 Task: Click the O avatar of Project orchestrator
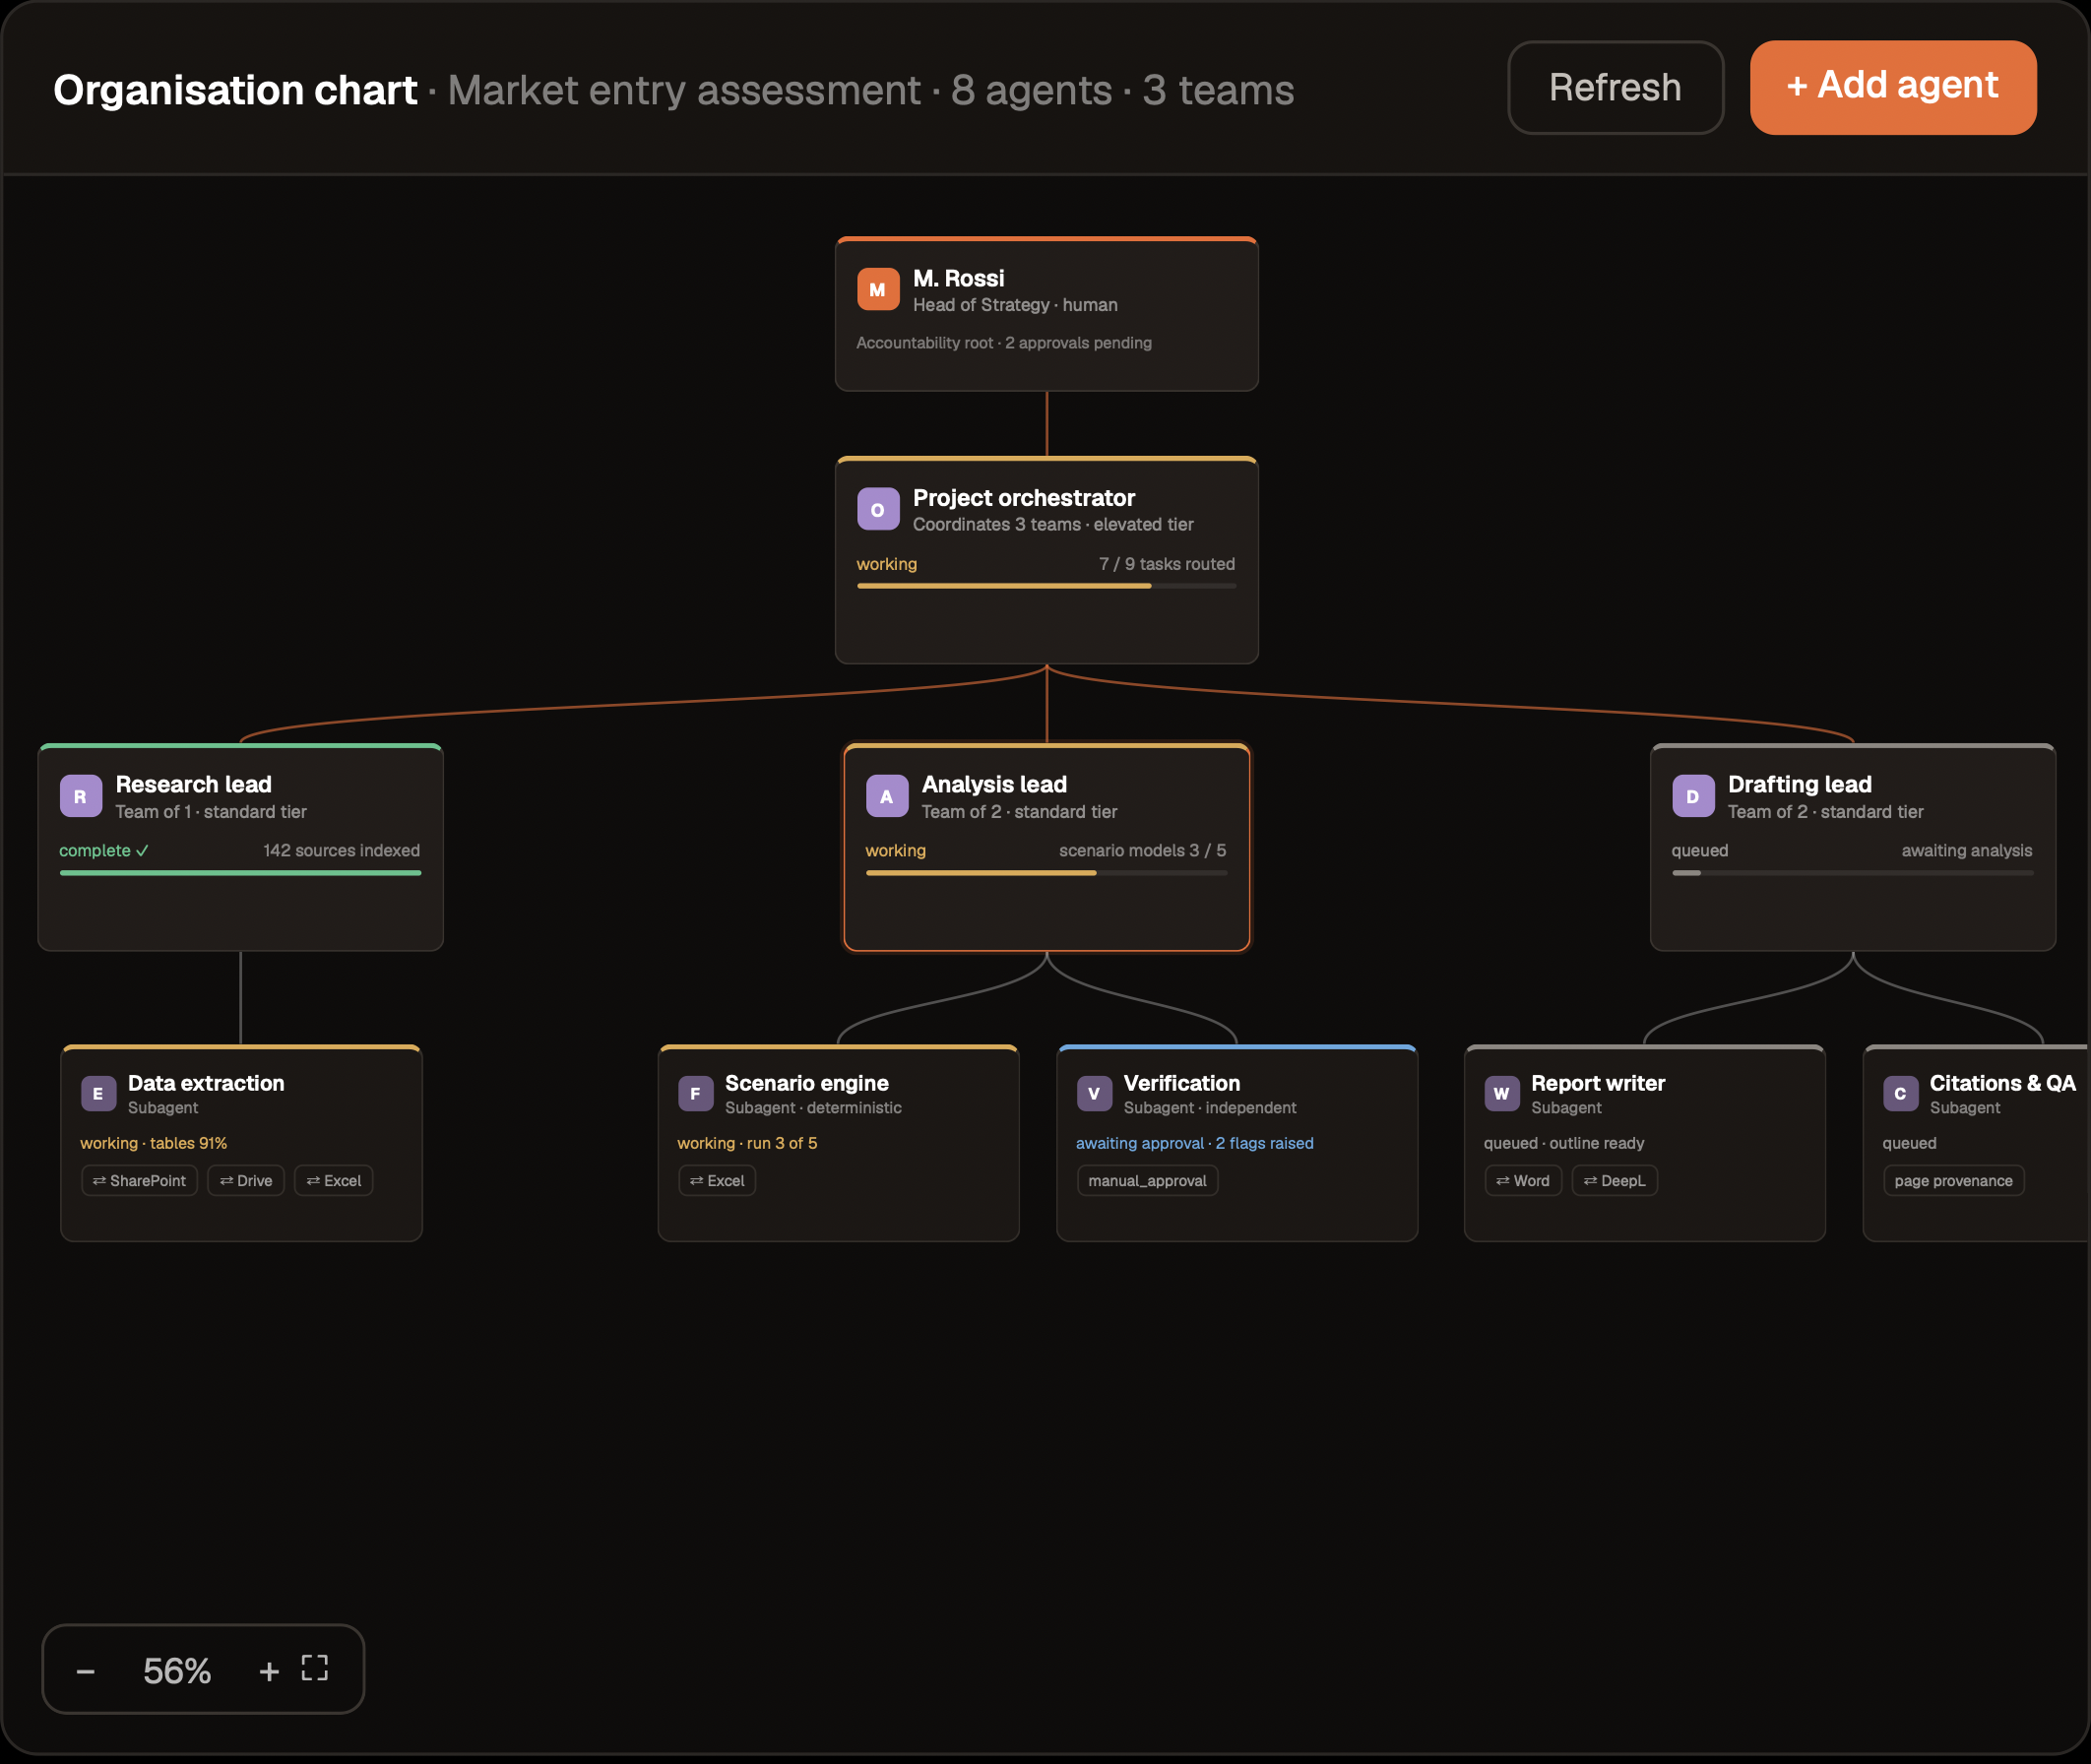point(877,509)
